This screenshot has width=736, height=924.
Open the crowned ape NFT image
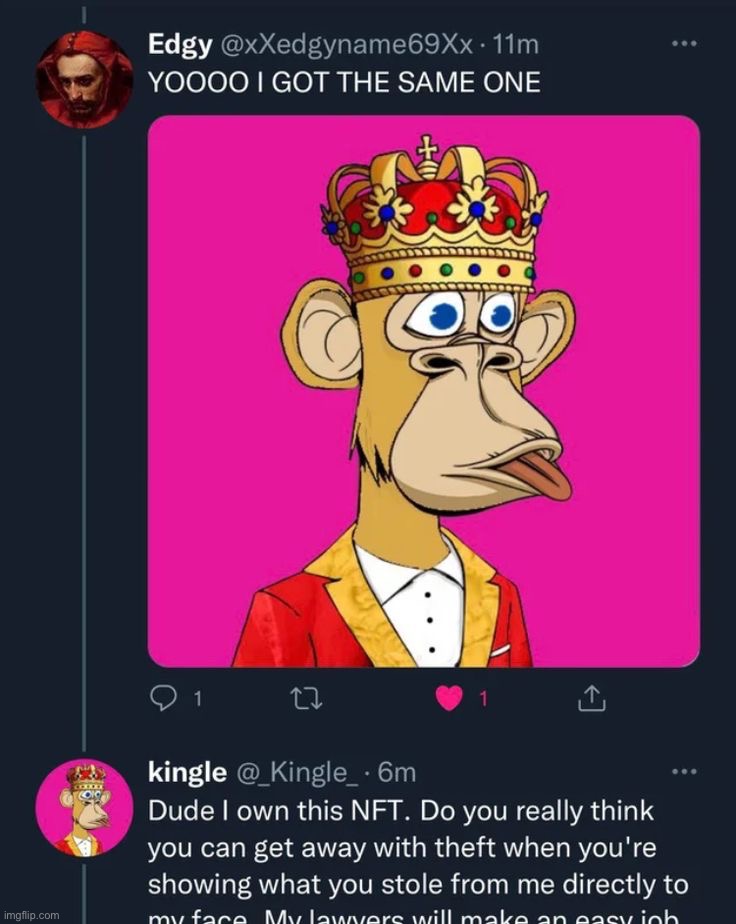tap(424, 391)
